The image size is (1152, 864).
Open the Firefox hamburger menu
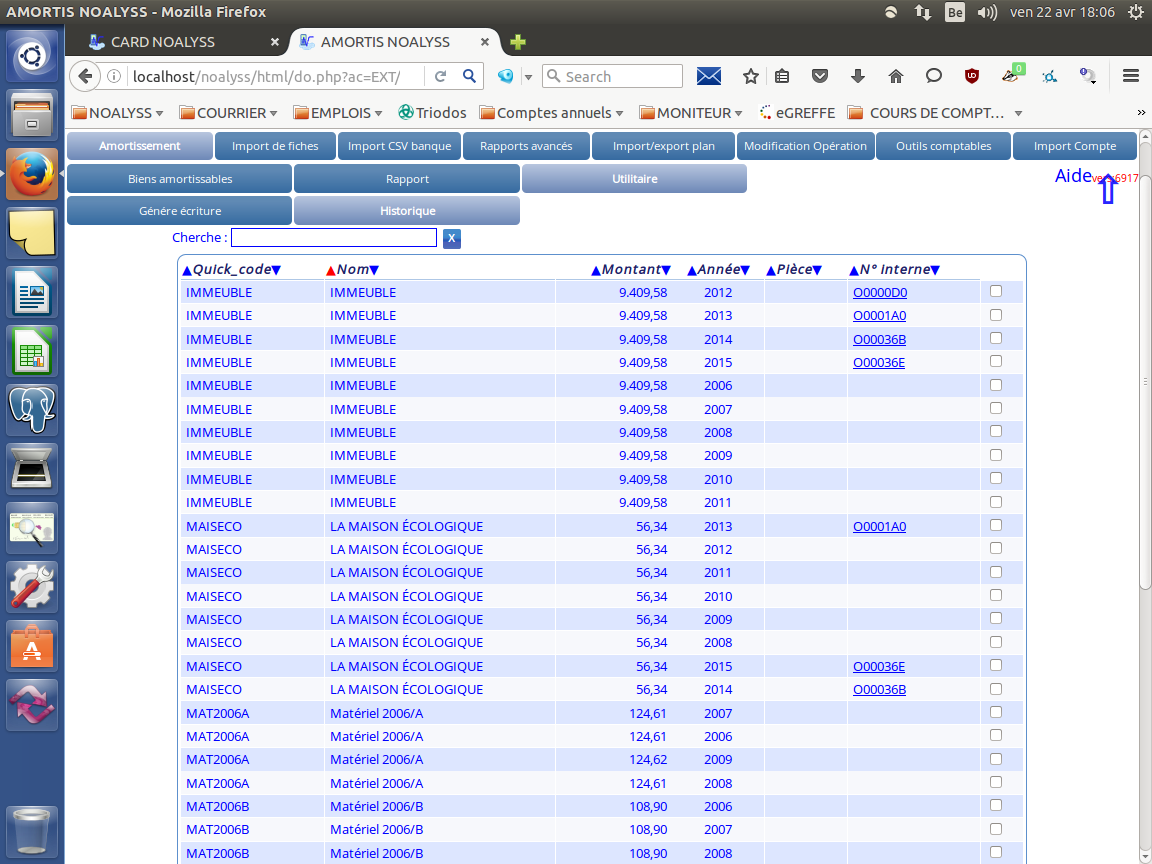coord(1131,76)
